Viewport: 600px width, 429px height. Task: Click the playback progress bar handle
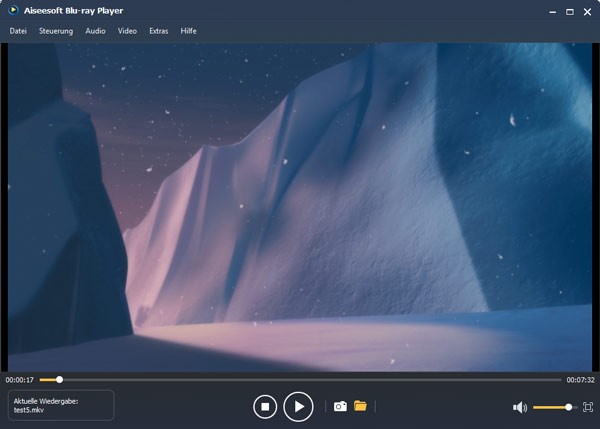(x=59, y=380)
